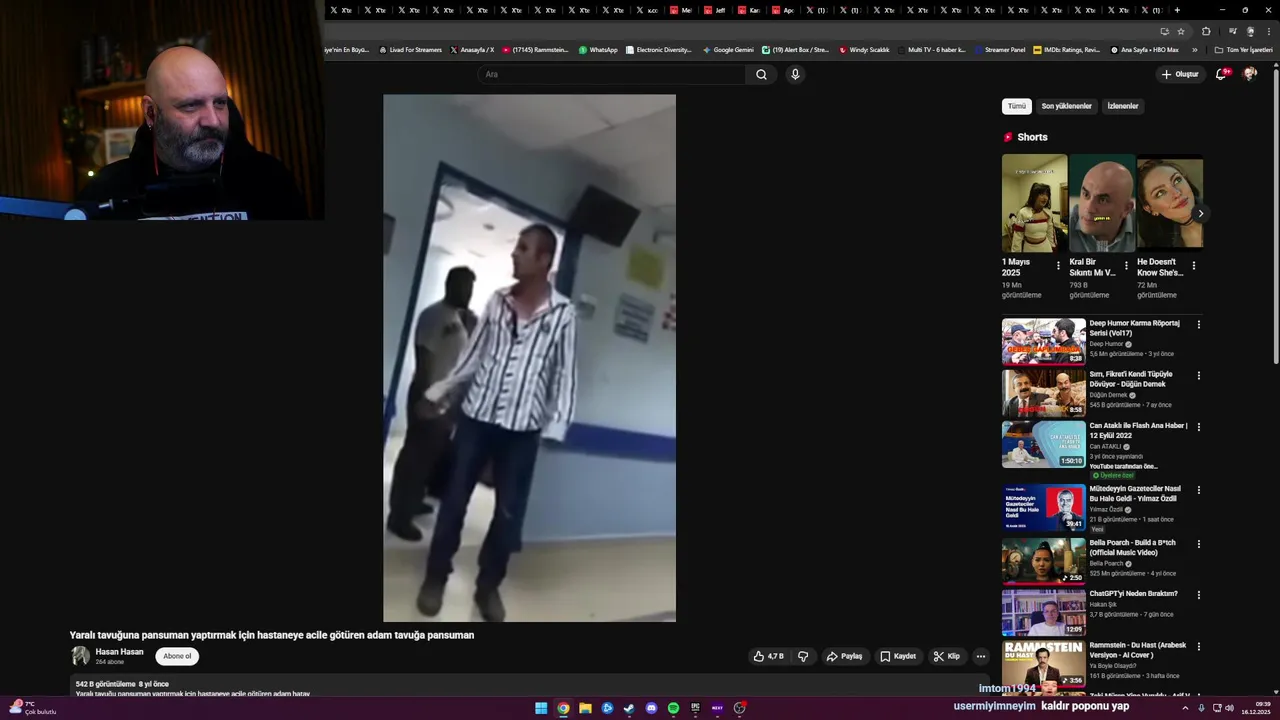
Task: Open Windows Start menu
Action: (x=541, y=708)
